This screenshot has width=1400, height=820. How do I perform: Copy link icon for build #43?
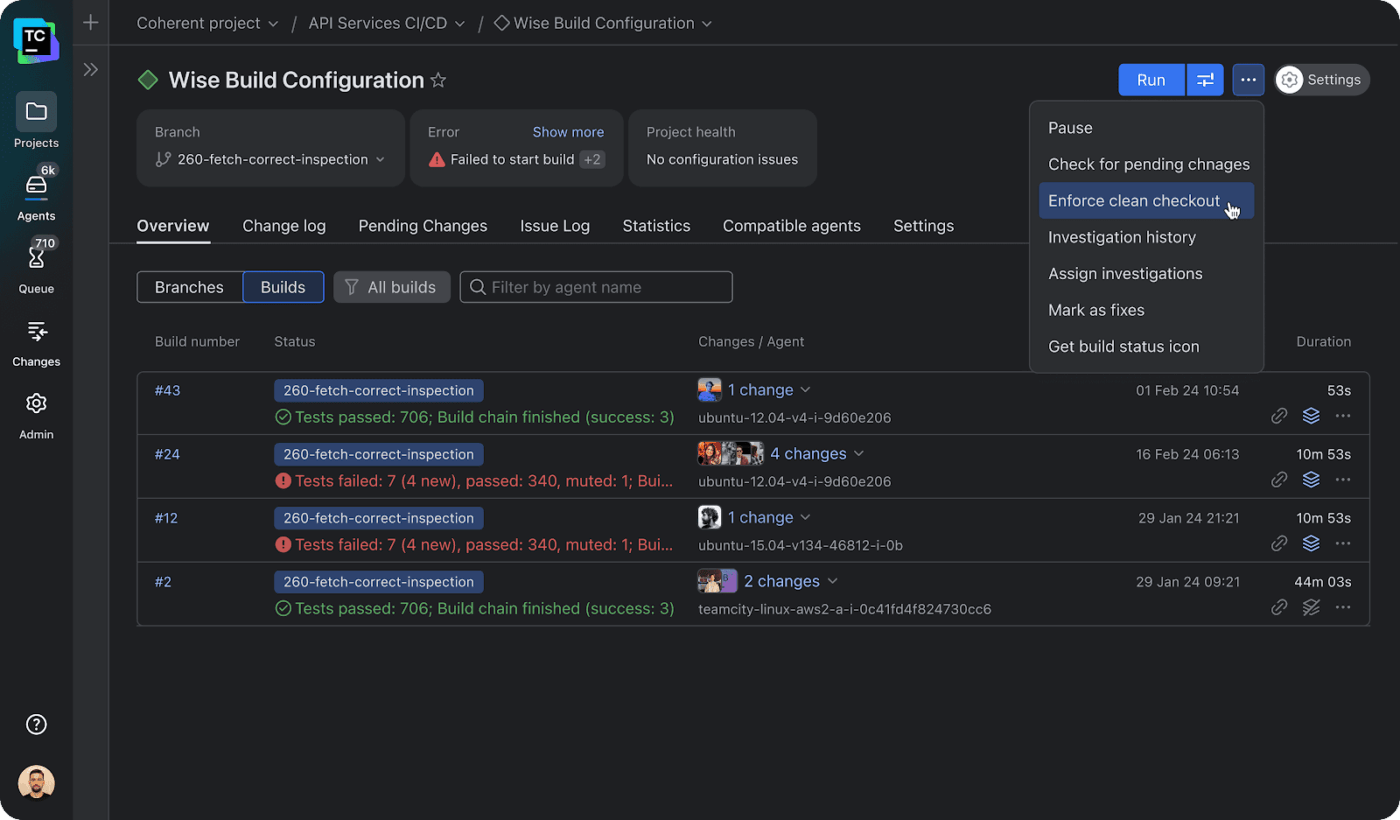tap(1279, 416)
